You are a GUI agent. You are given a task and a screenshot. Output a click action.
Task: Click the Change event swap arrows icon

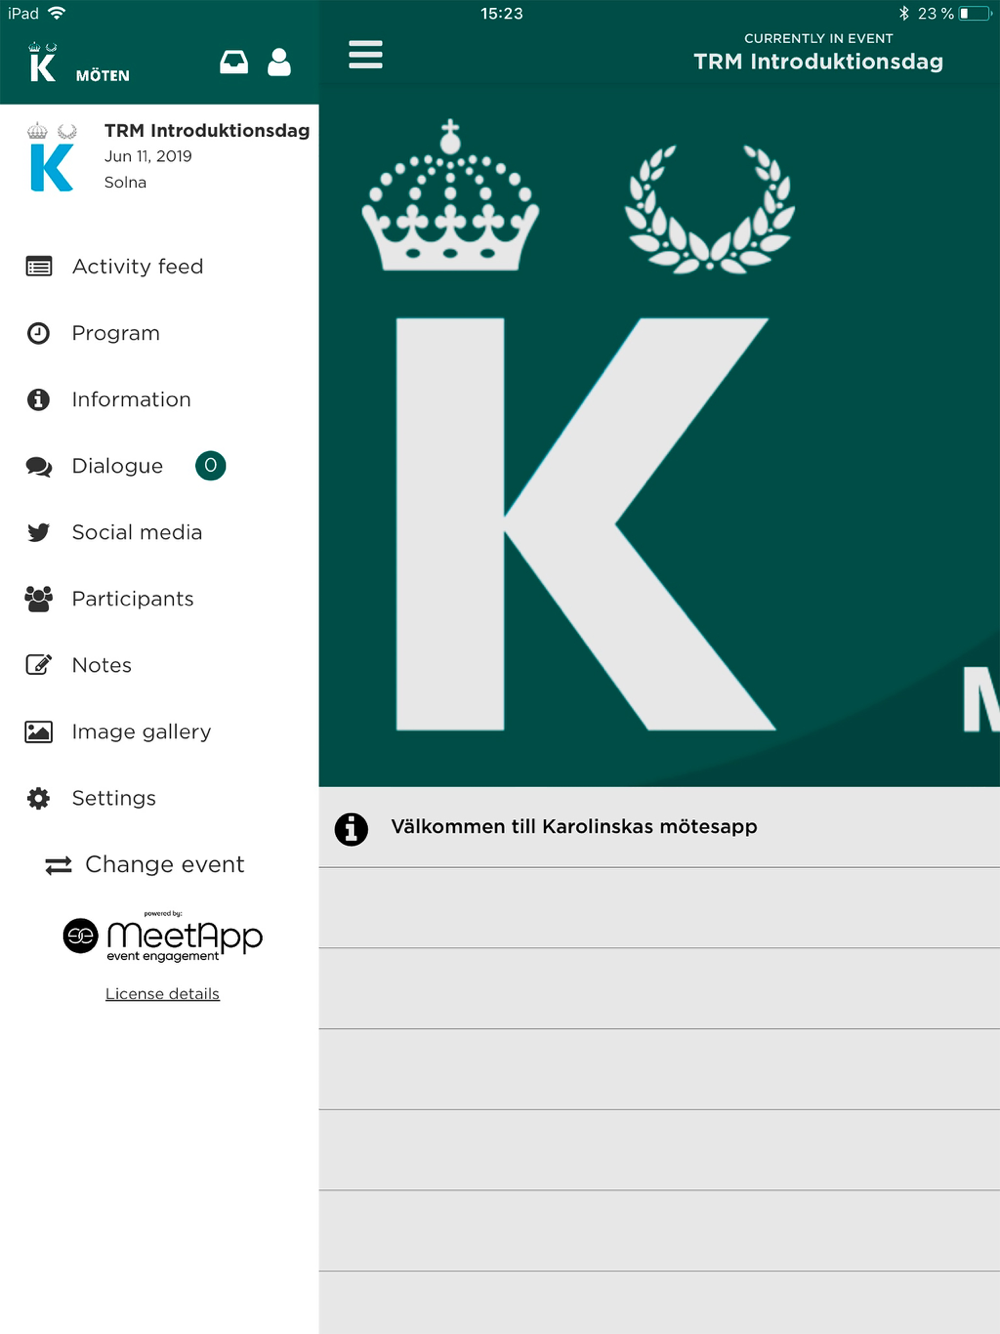(x=59, y=865)
